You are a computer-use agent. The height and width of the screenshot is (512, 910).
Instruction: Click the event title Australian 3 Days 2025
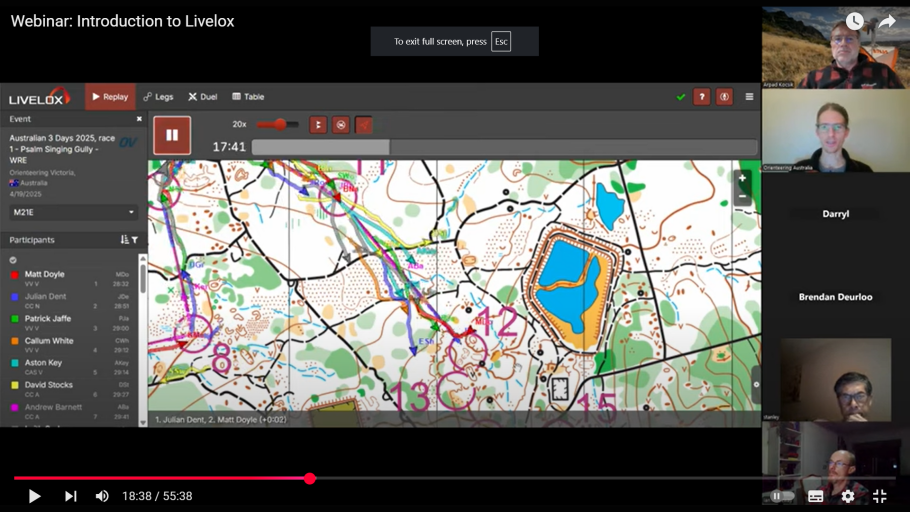pyautogui.click(x=62, y=149)
